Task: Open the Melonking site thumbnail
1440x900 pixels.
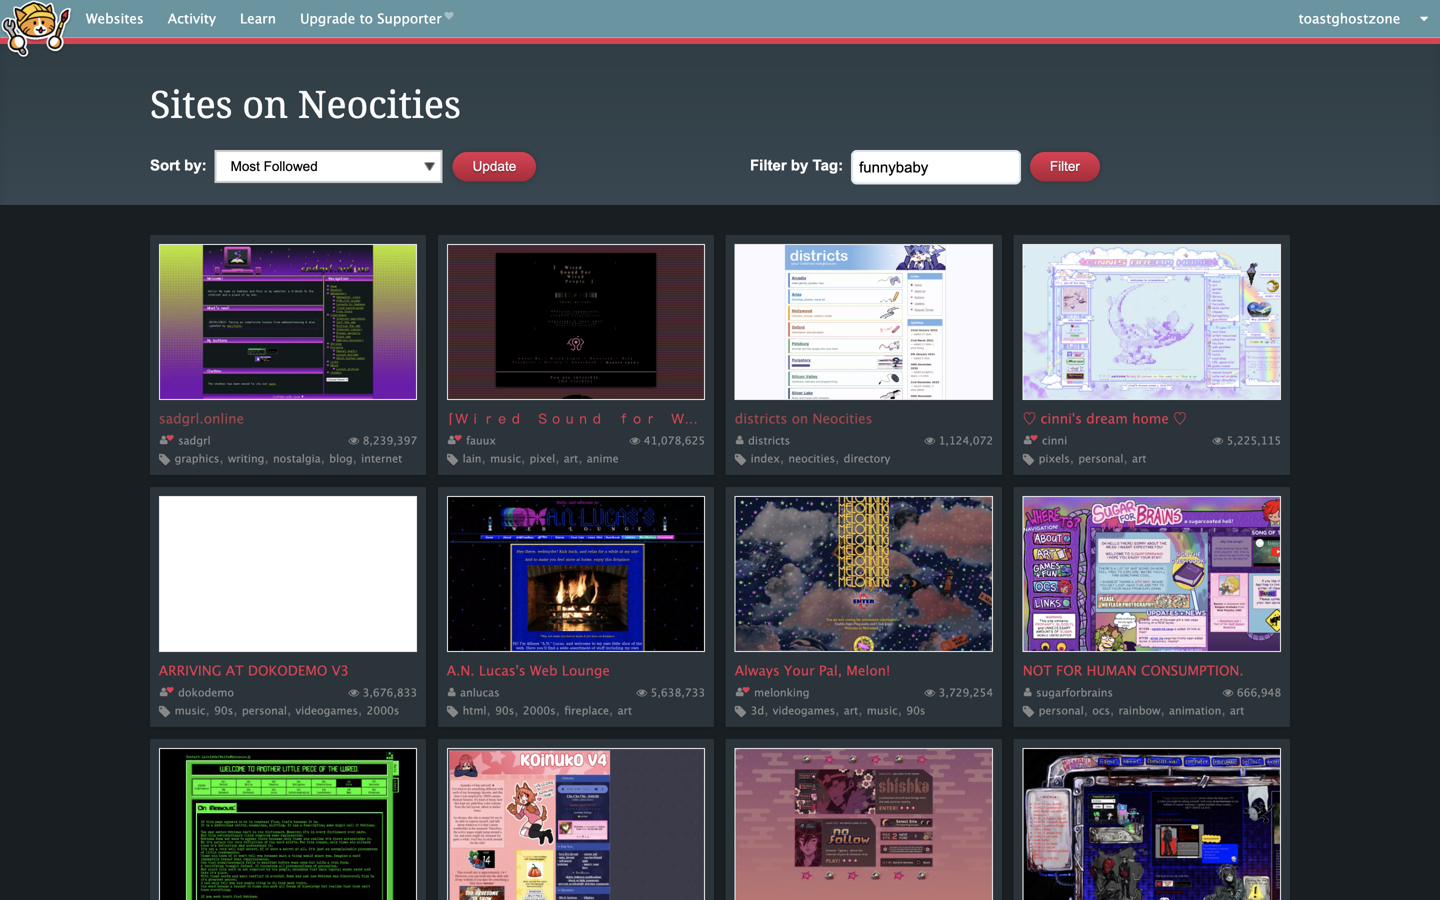Action: point(864,574)
